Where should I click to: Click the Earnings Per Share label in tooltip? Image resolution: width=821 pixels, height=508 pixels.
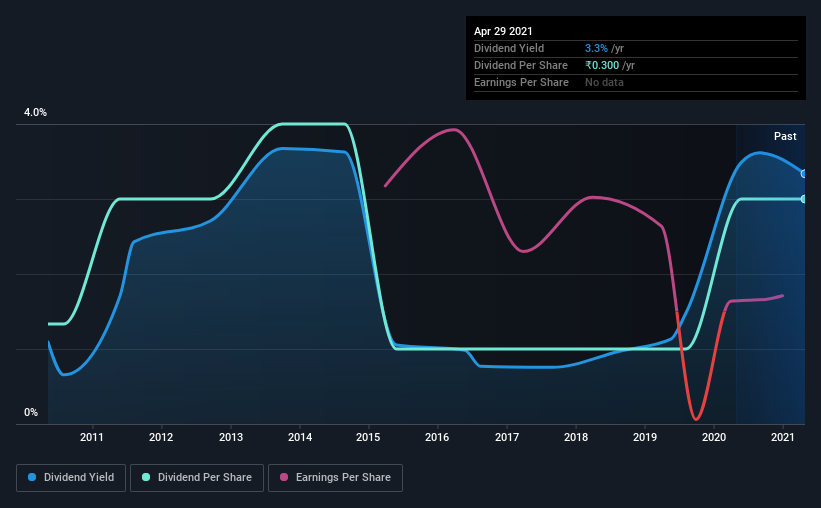click(x=521, y=82)
